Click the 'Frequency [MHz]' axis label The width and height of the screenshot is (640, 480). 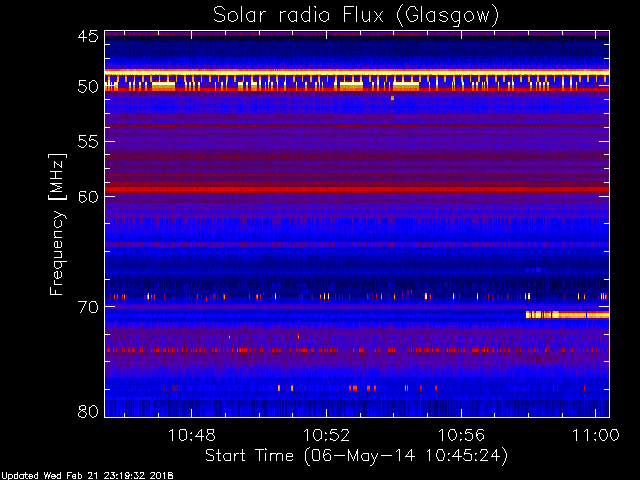coord(57,224)
